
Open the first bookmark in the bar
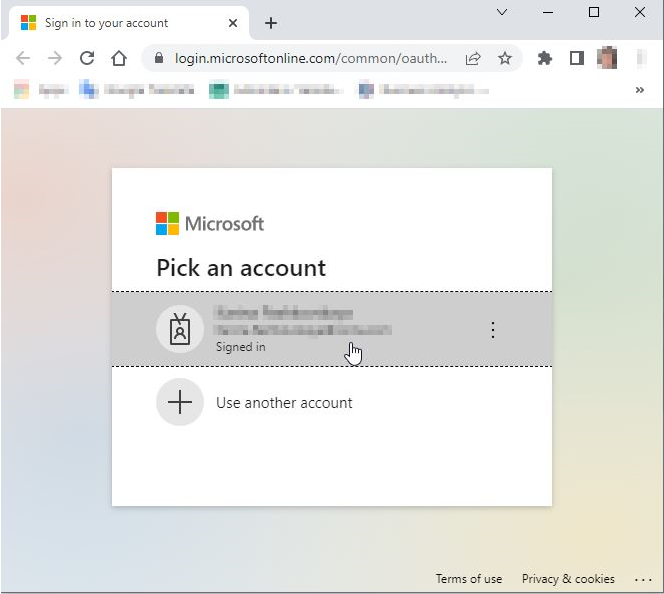click(41, 90)
